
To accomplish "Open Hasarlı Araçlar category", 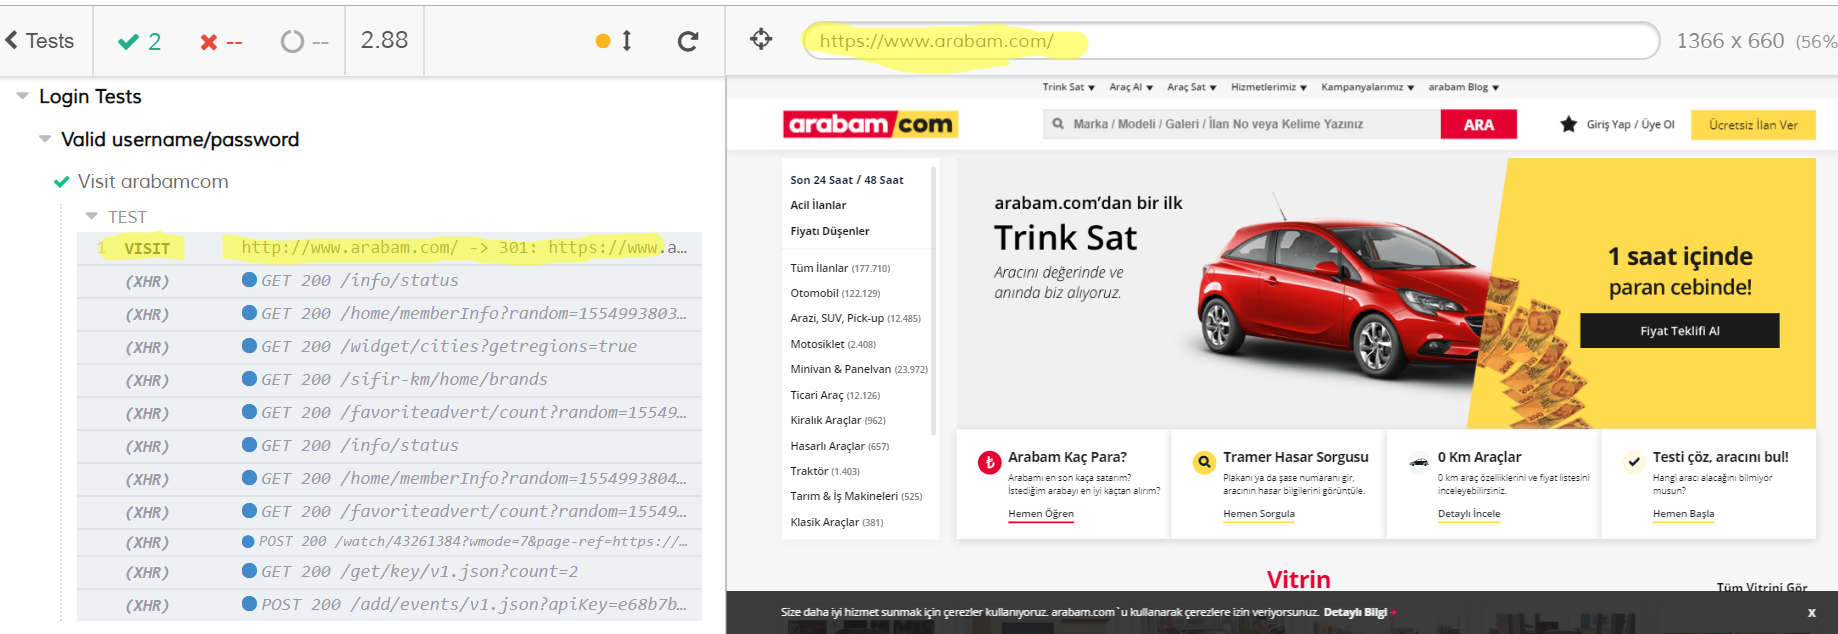I will point(839,446).
